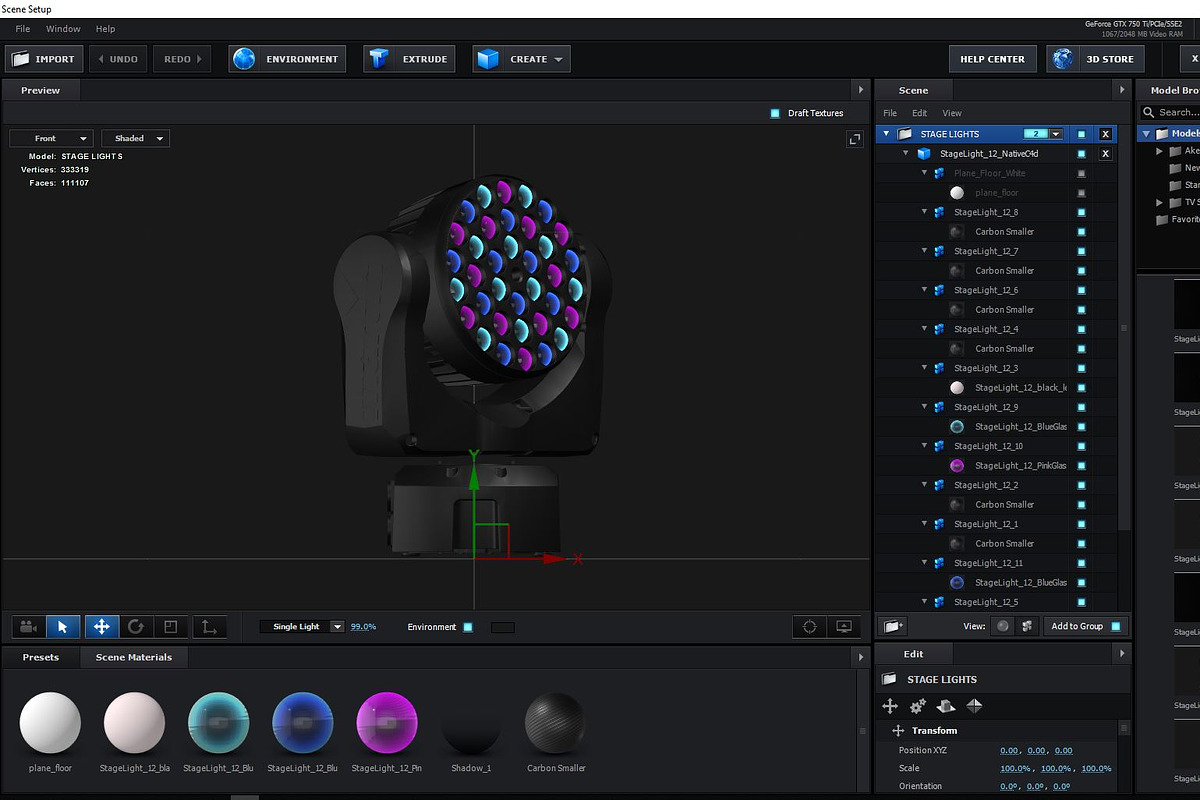The height and width of the screenshot is (800, 1200).
Task: Click the Extrude T-shape icon
Action: click(379, 59)
